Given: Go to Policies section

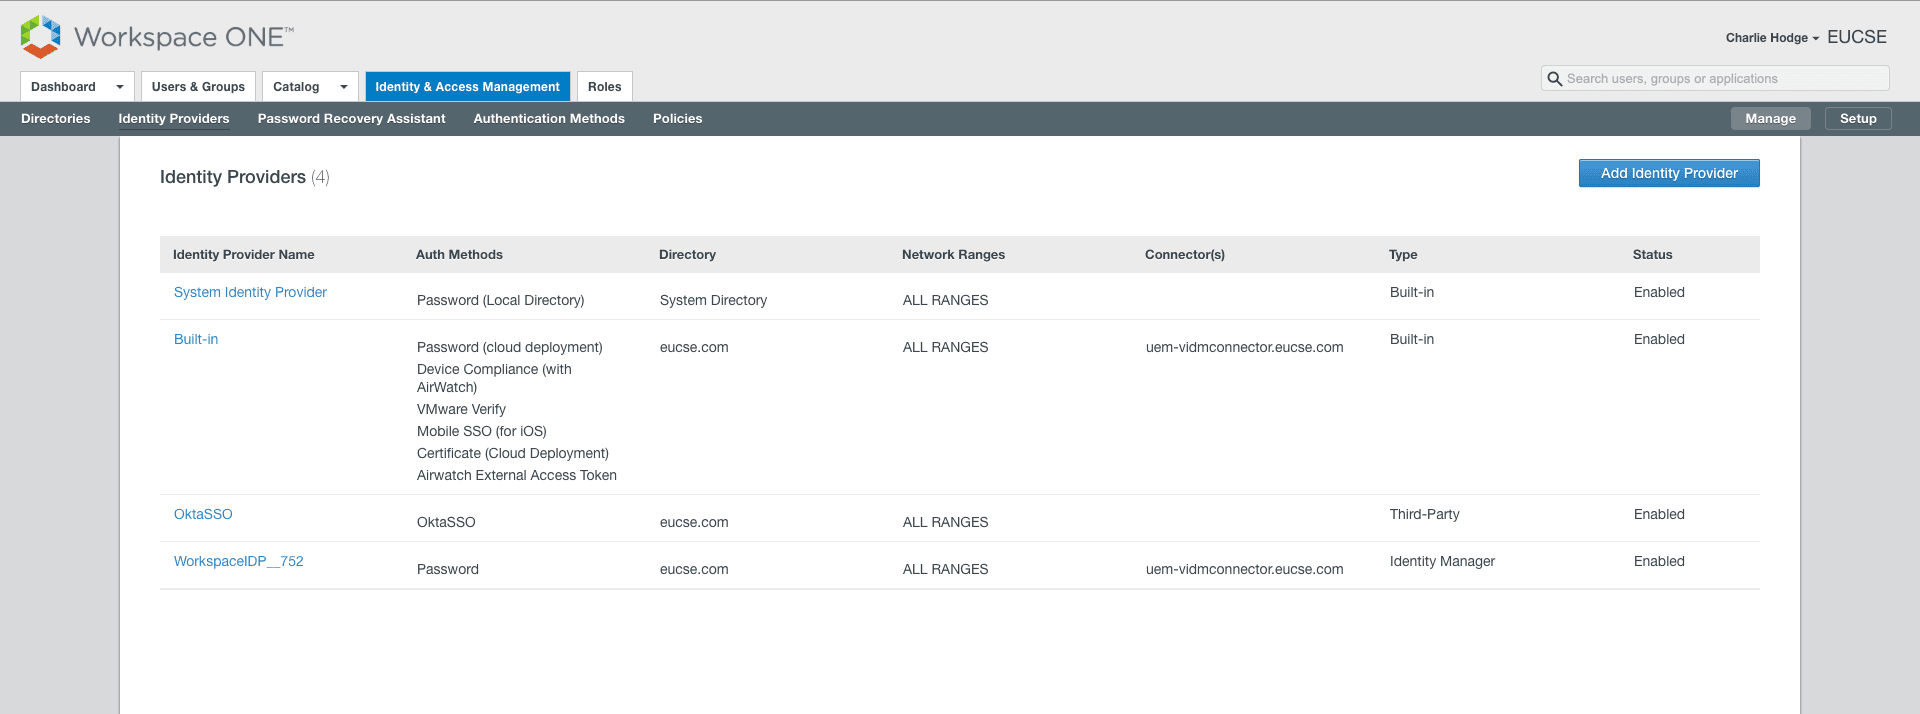Looking at the screenshot, I should click(678, 119).
